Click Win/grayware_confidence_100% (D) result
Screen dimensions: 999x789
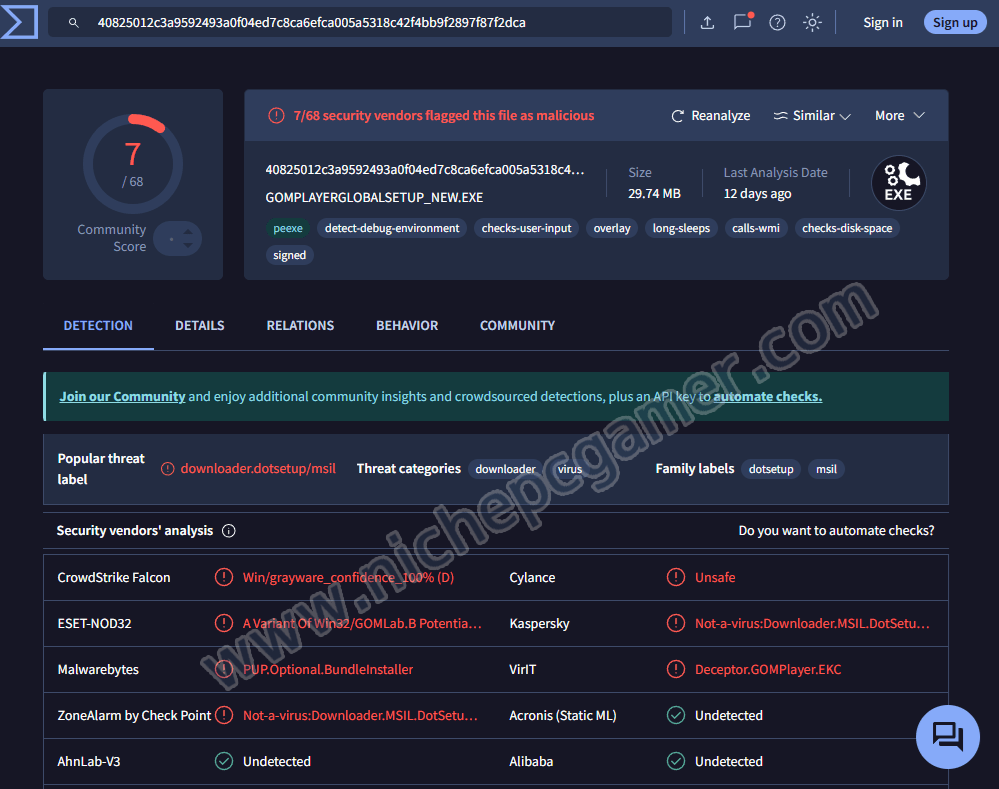tap(349, 577)
